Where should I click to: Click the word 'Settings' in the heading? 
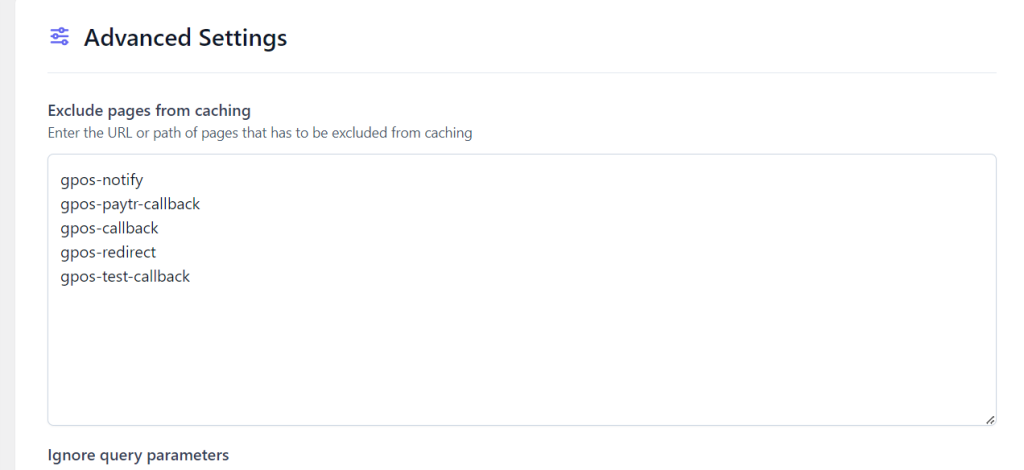point(241,38)
